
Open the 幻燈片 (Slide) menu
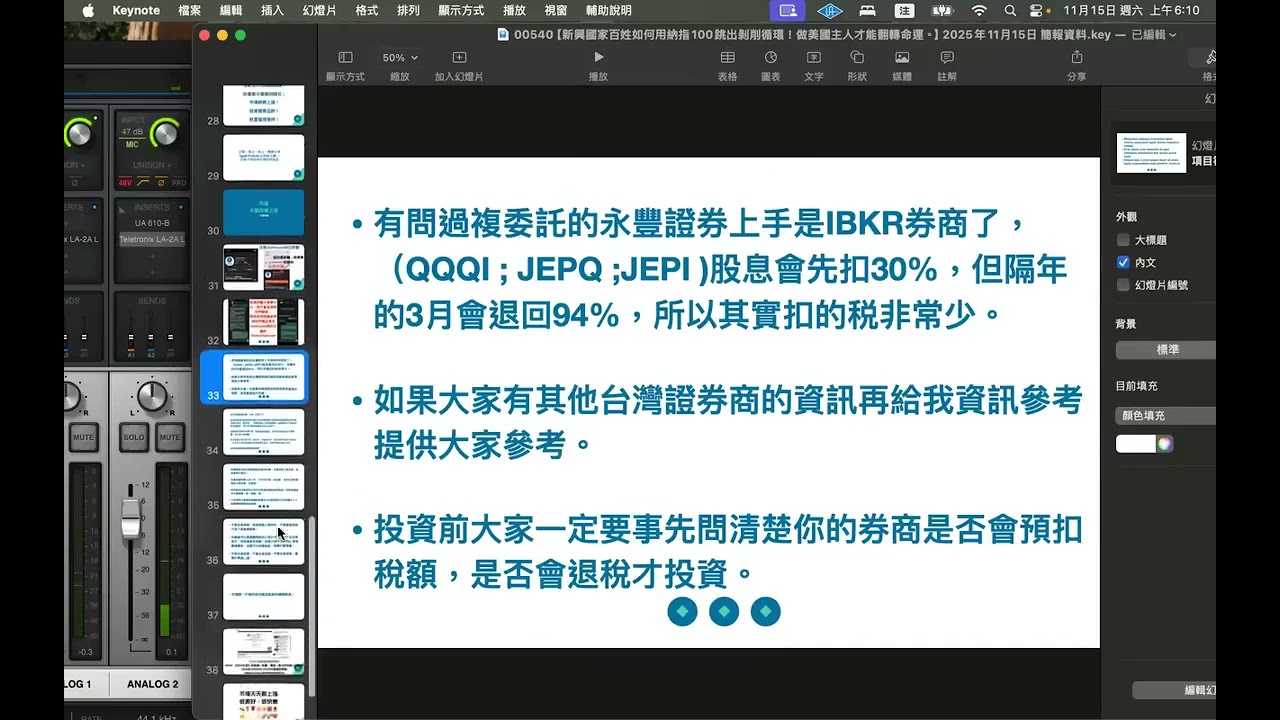tap(319, 10)
